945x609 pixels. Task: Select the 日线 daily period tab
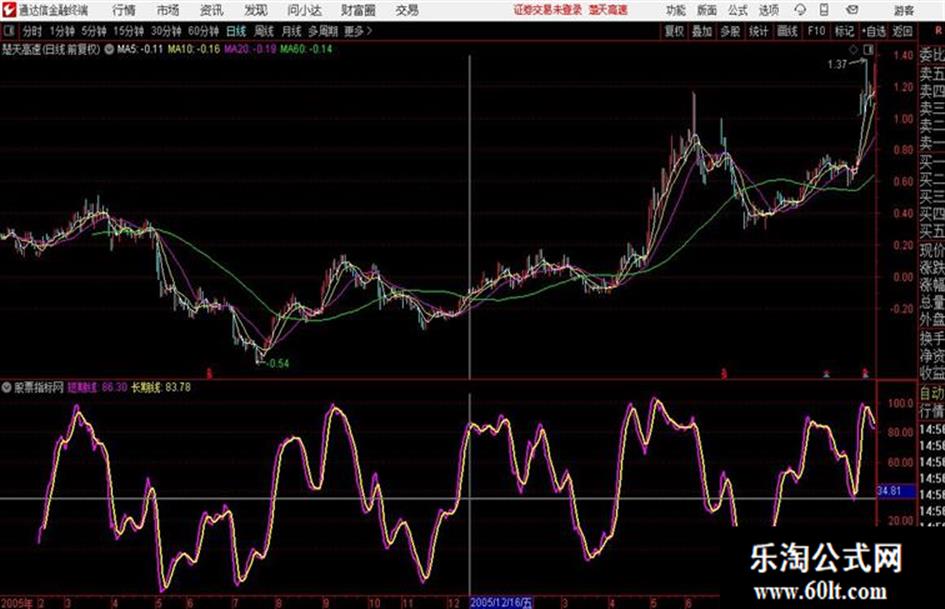coord(236,31)
